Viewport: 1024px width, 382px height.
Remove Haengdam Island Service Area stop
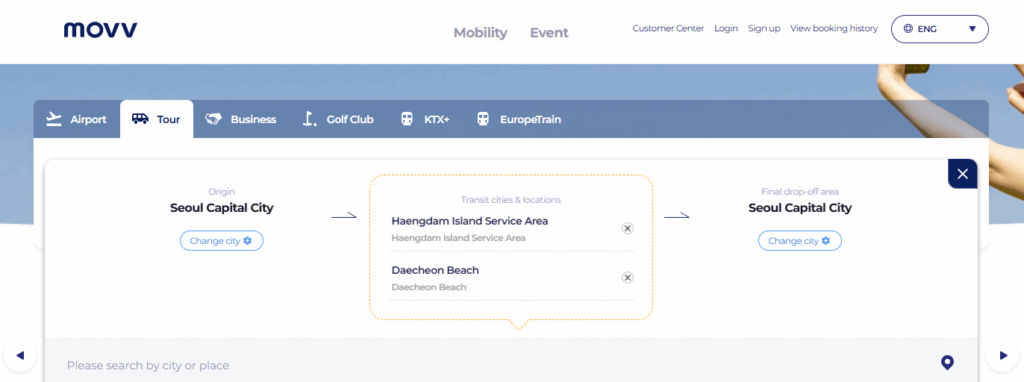point(627,228)
